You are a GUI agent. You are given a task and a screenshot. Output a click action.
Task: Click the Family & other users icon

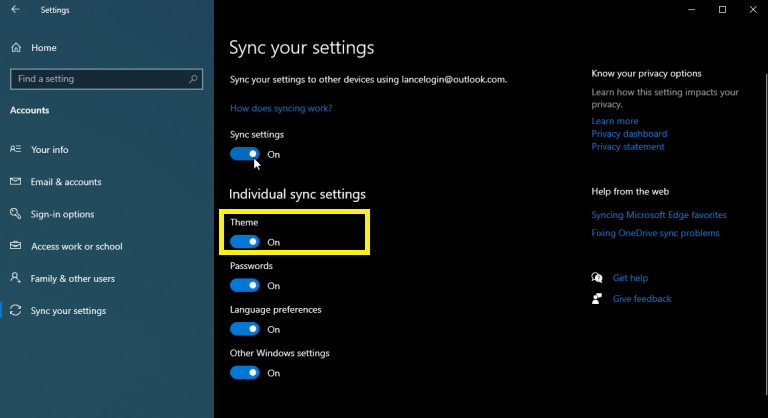(16, 278)
